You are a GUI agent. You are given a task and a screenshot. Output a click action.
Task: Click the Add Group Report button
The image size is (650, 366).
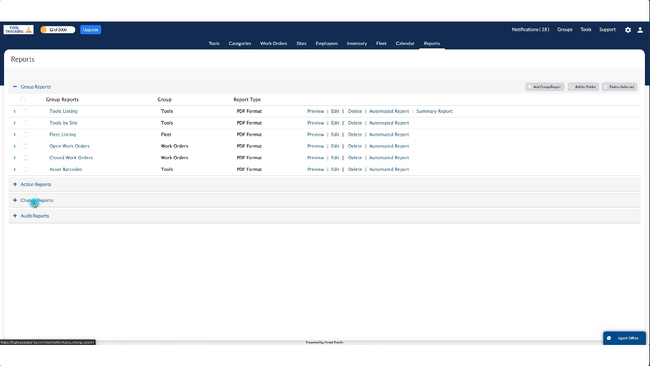pos(545,87)
